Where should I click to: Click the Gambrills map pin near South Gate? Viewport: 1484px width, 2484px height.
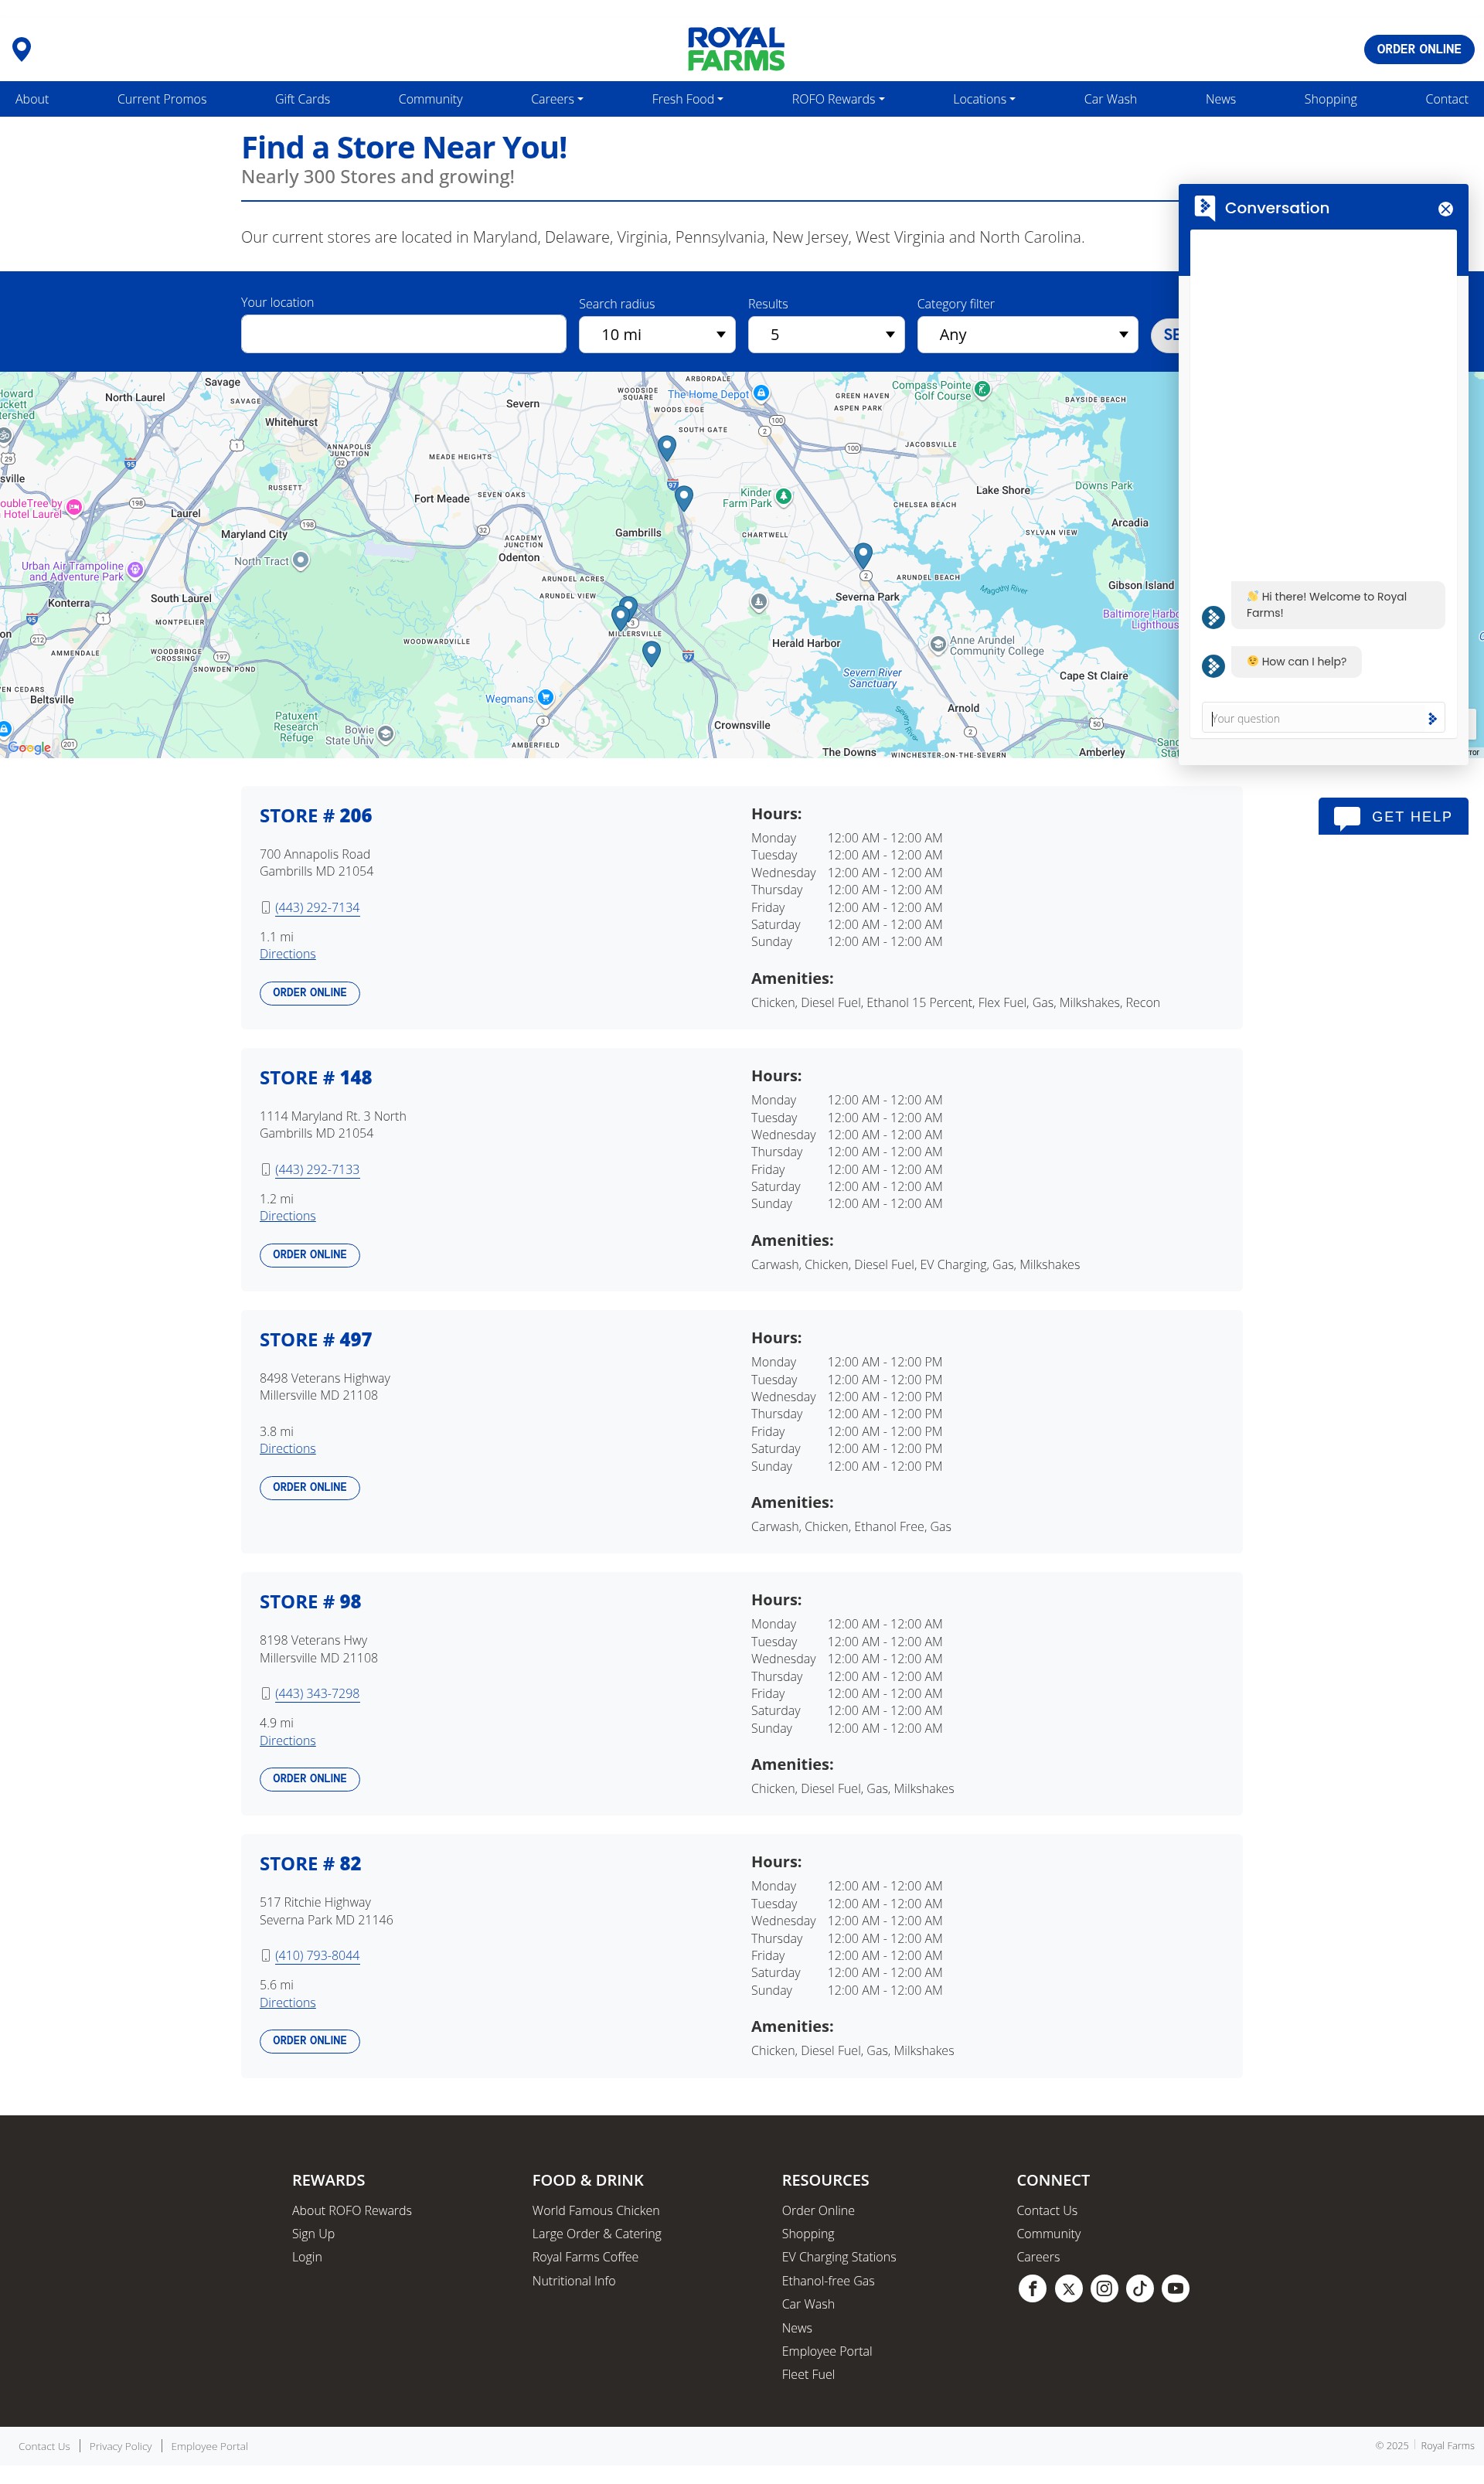point(666,447)
